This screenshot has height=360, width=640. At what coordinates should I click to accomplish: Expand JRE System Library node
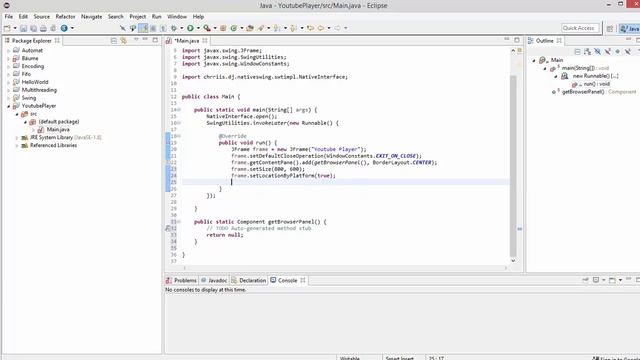(x=17, y=138)
